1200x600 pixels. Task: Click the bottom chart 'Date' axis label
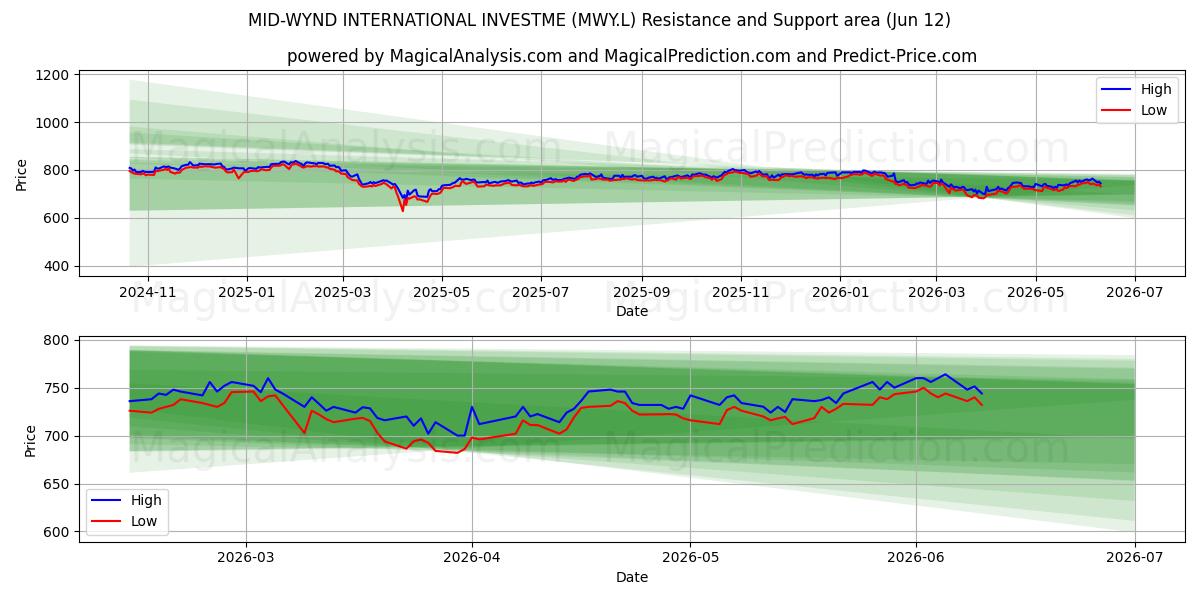pos(632,577)
